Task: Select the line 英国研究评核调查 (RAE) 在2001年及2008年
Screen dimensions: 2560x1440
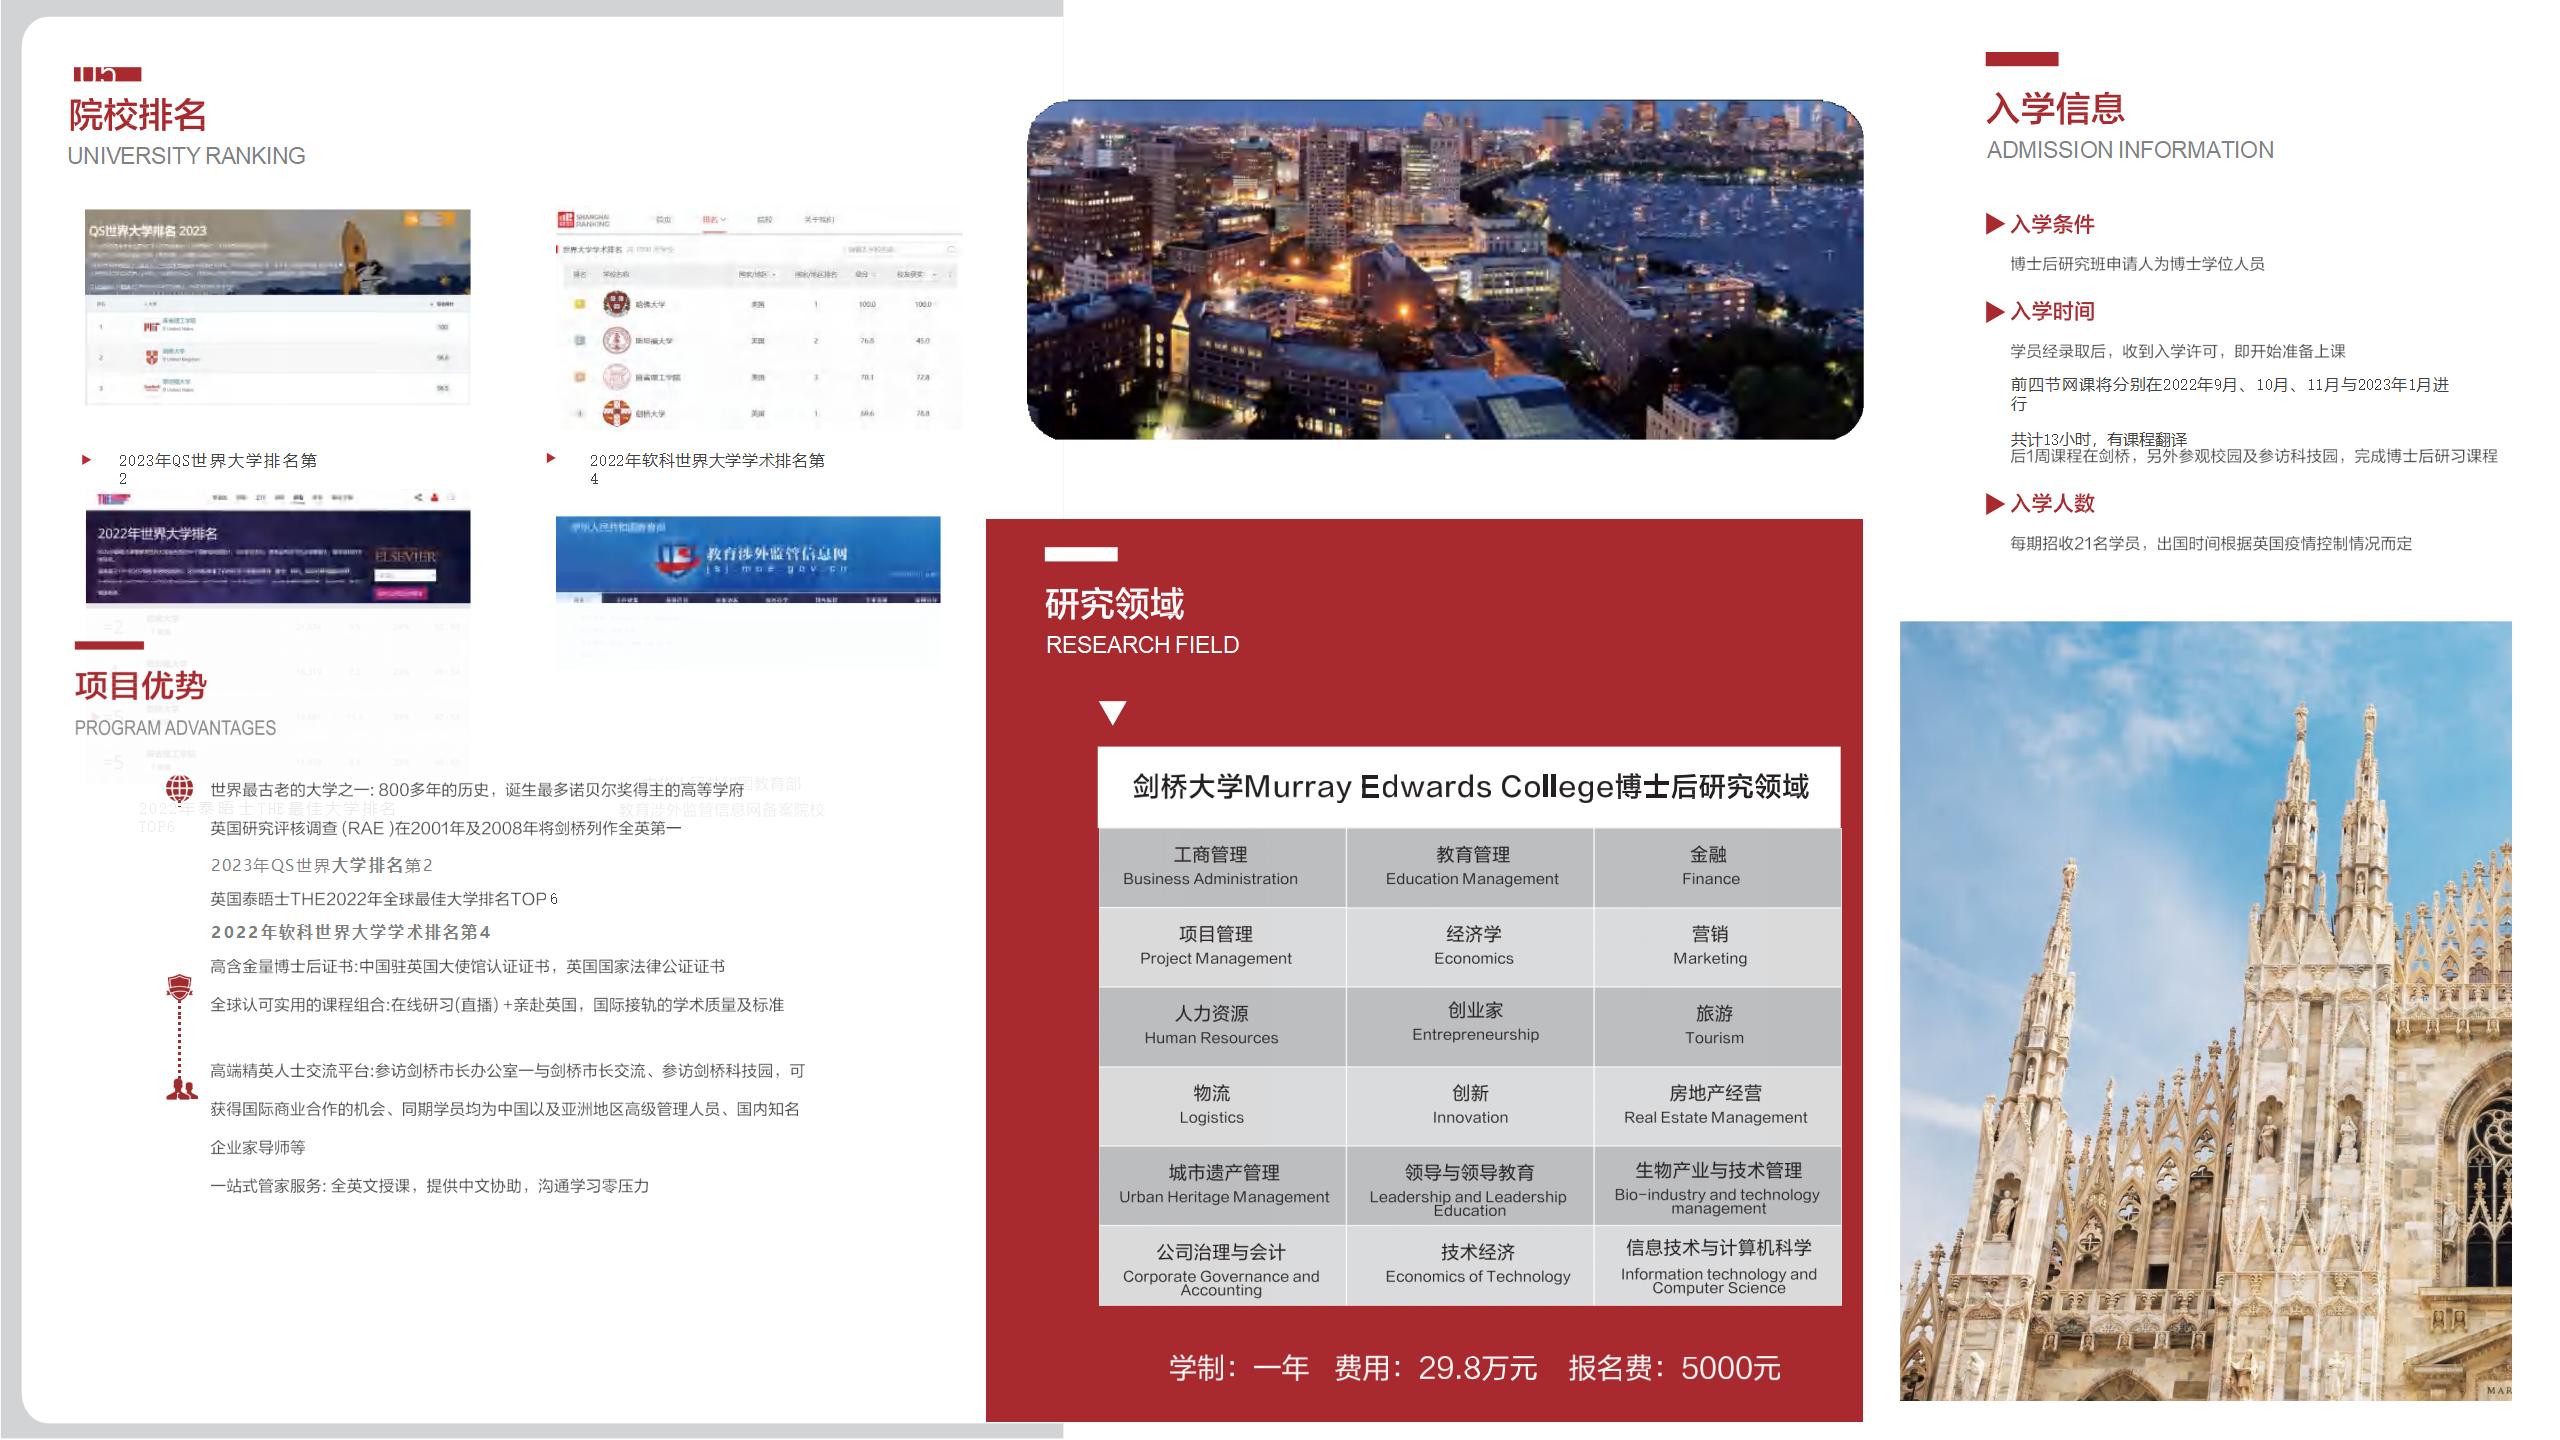Action: [446, 828]
